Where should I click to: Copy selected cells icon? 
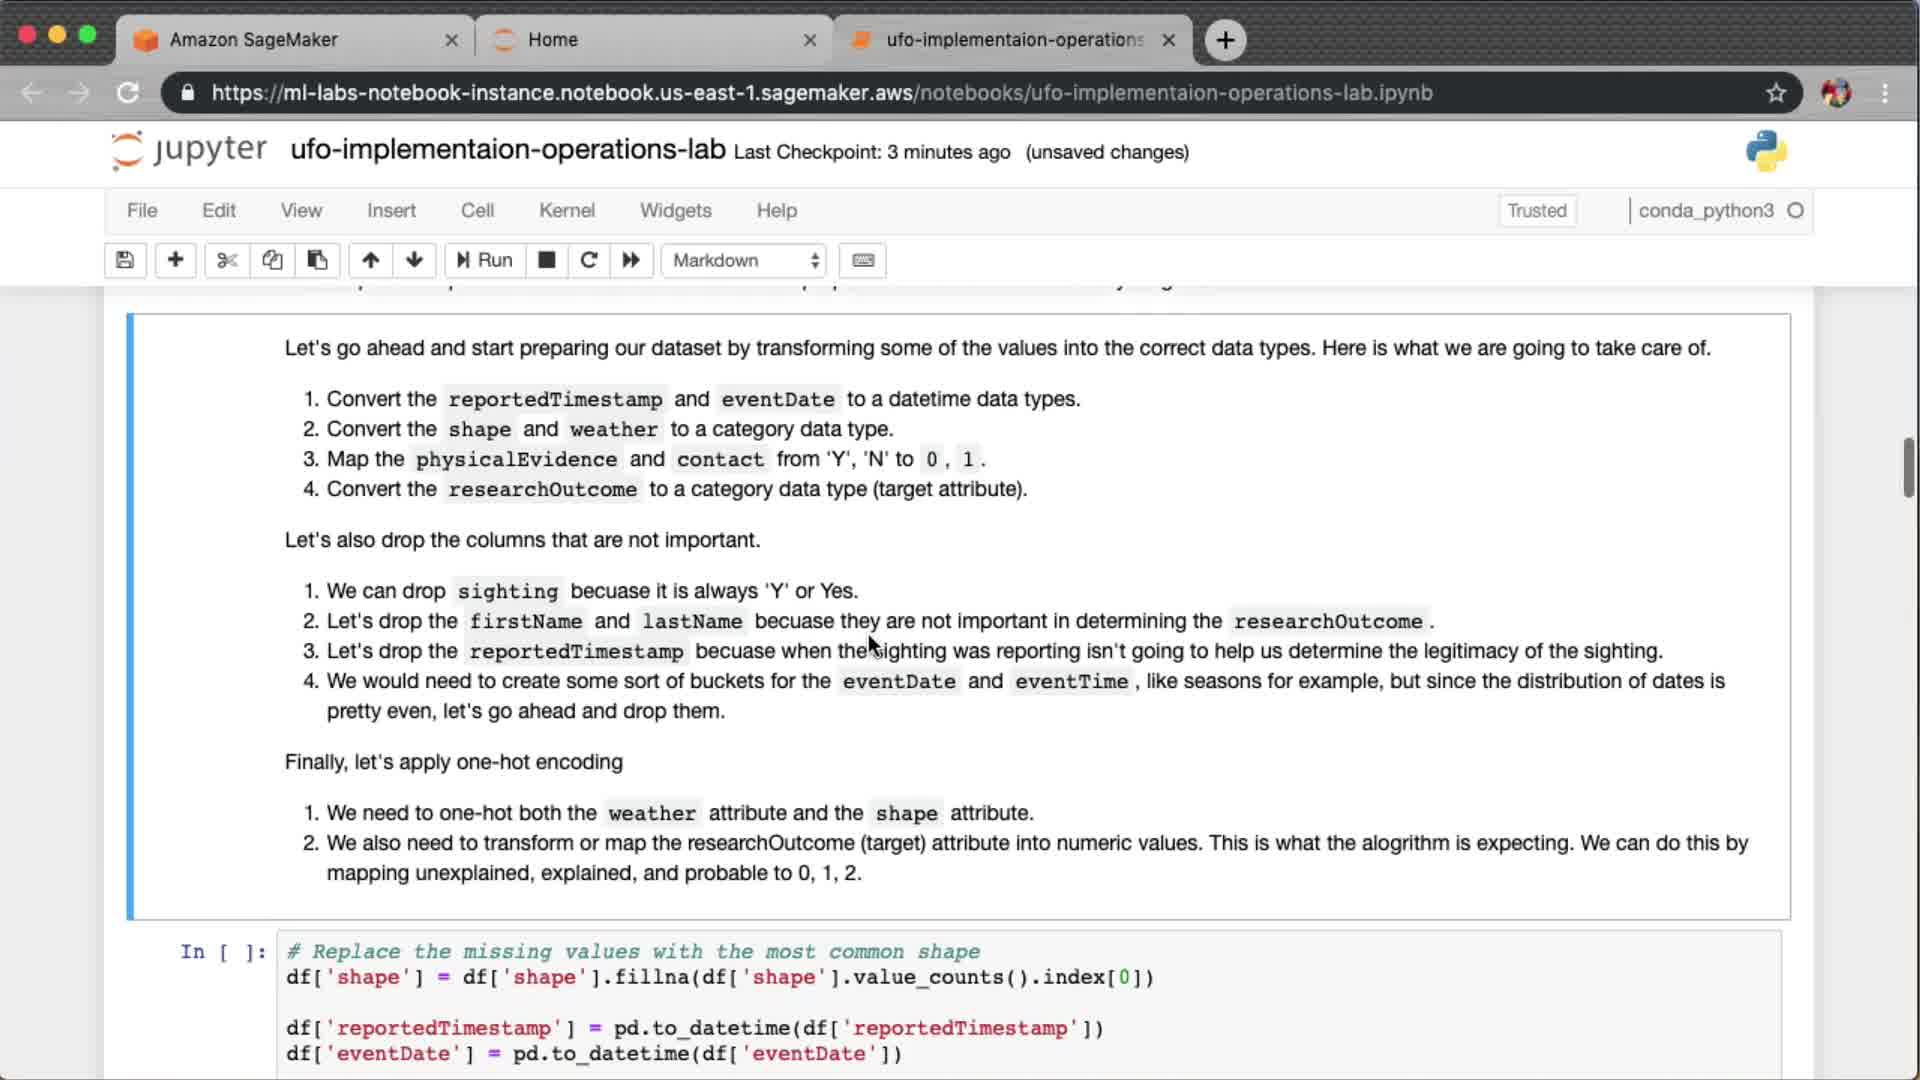(272, 260)
